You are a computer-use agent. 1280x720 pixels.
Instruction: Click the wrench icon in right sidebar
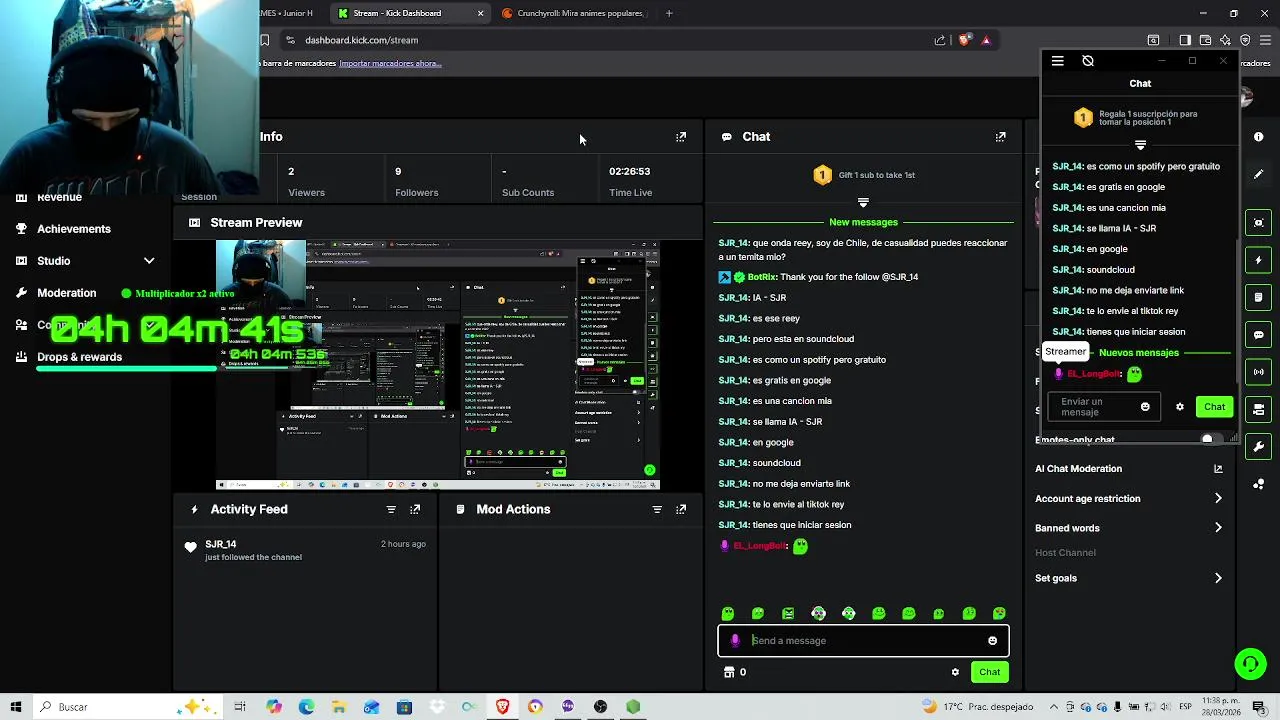(x=1258, y=446)
